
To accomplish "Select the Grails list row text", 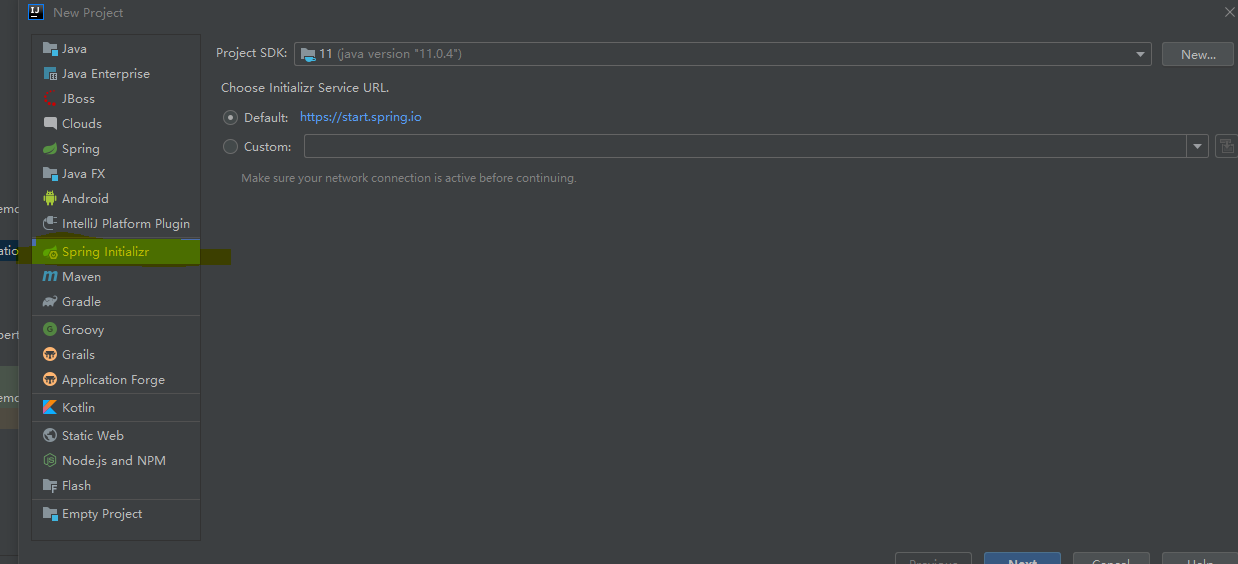I will coord(78,355).
